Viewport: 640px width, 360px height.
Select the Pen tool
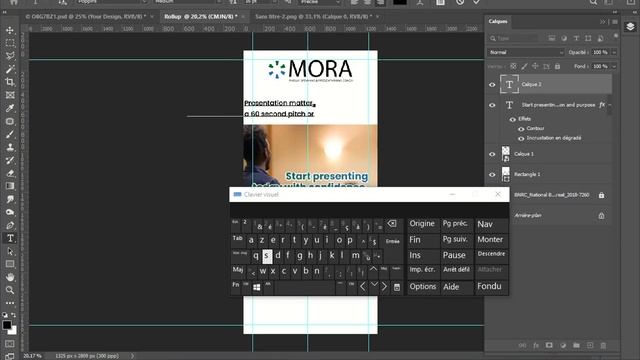coord(10,225)
